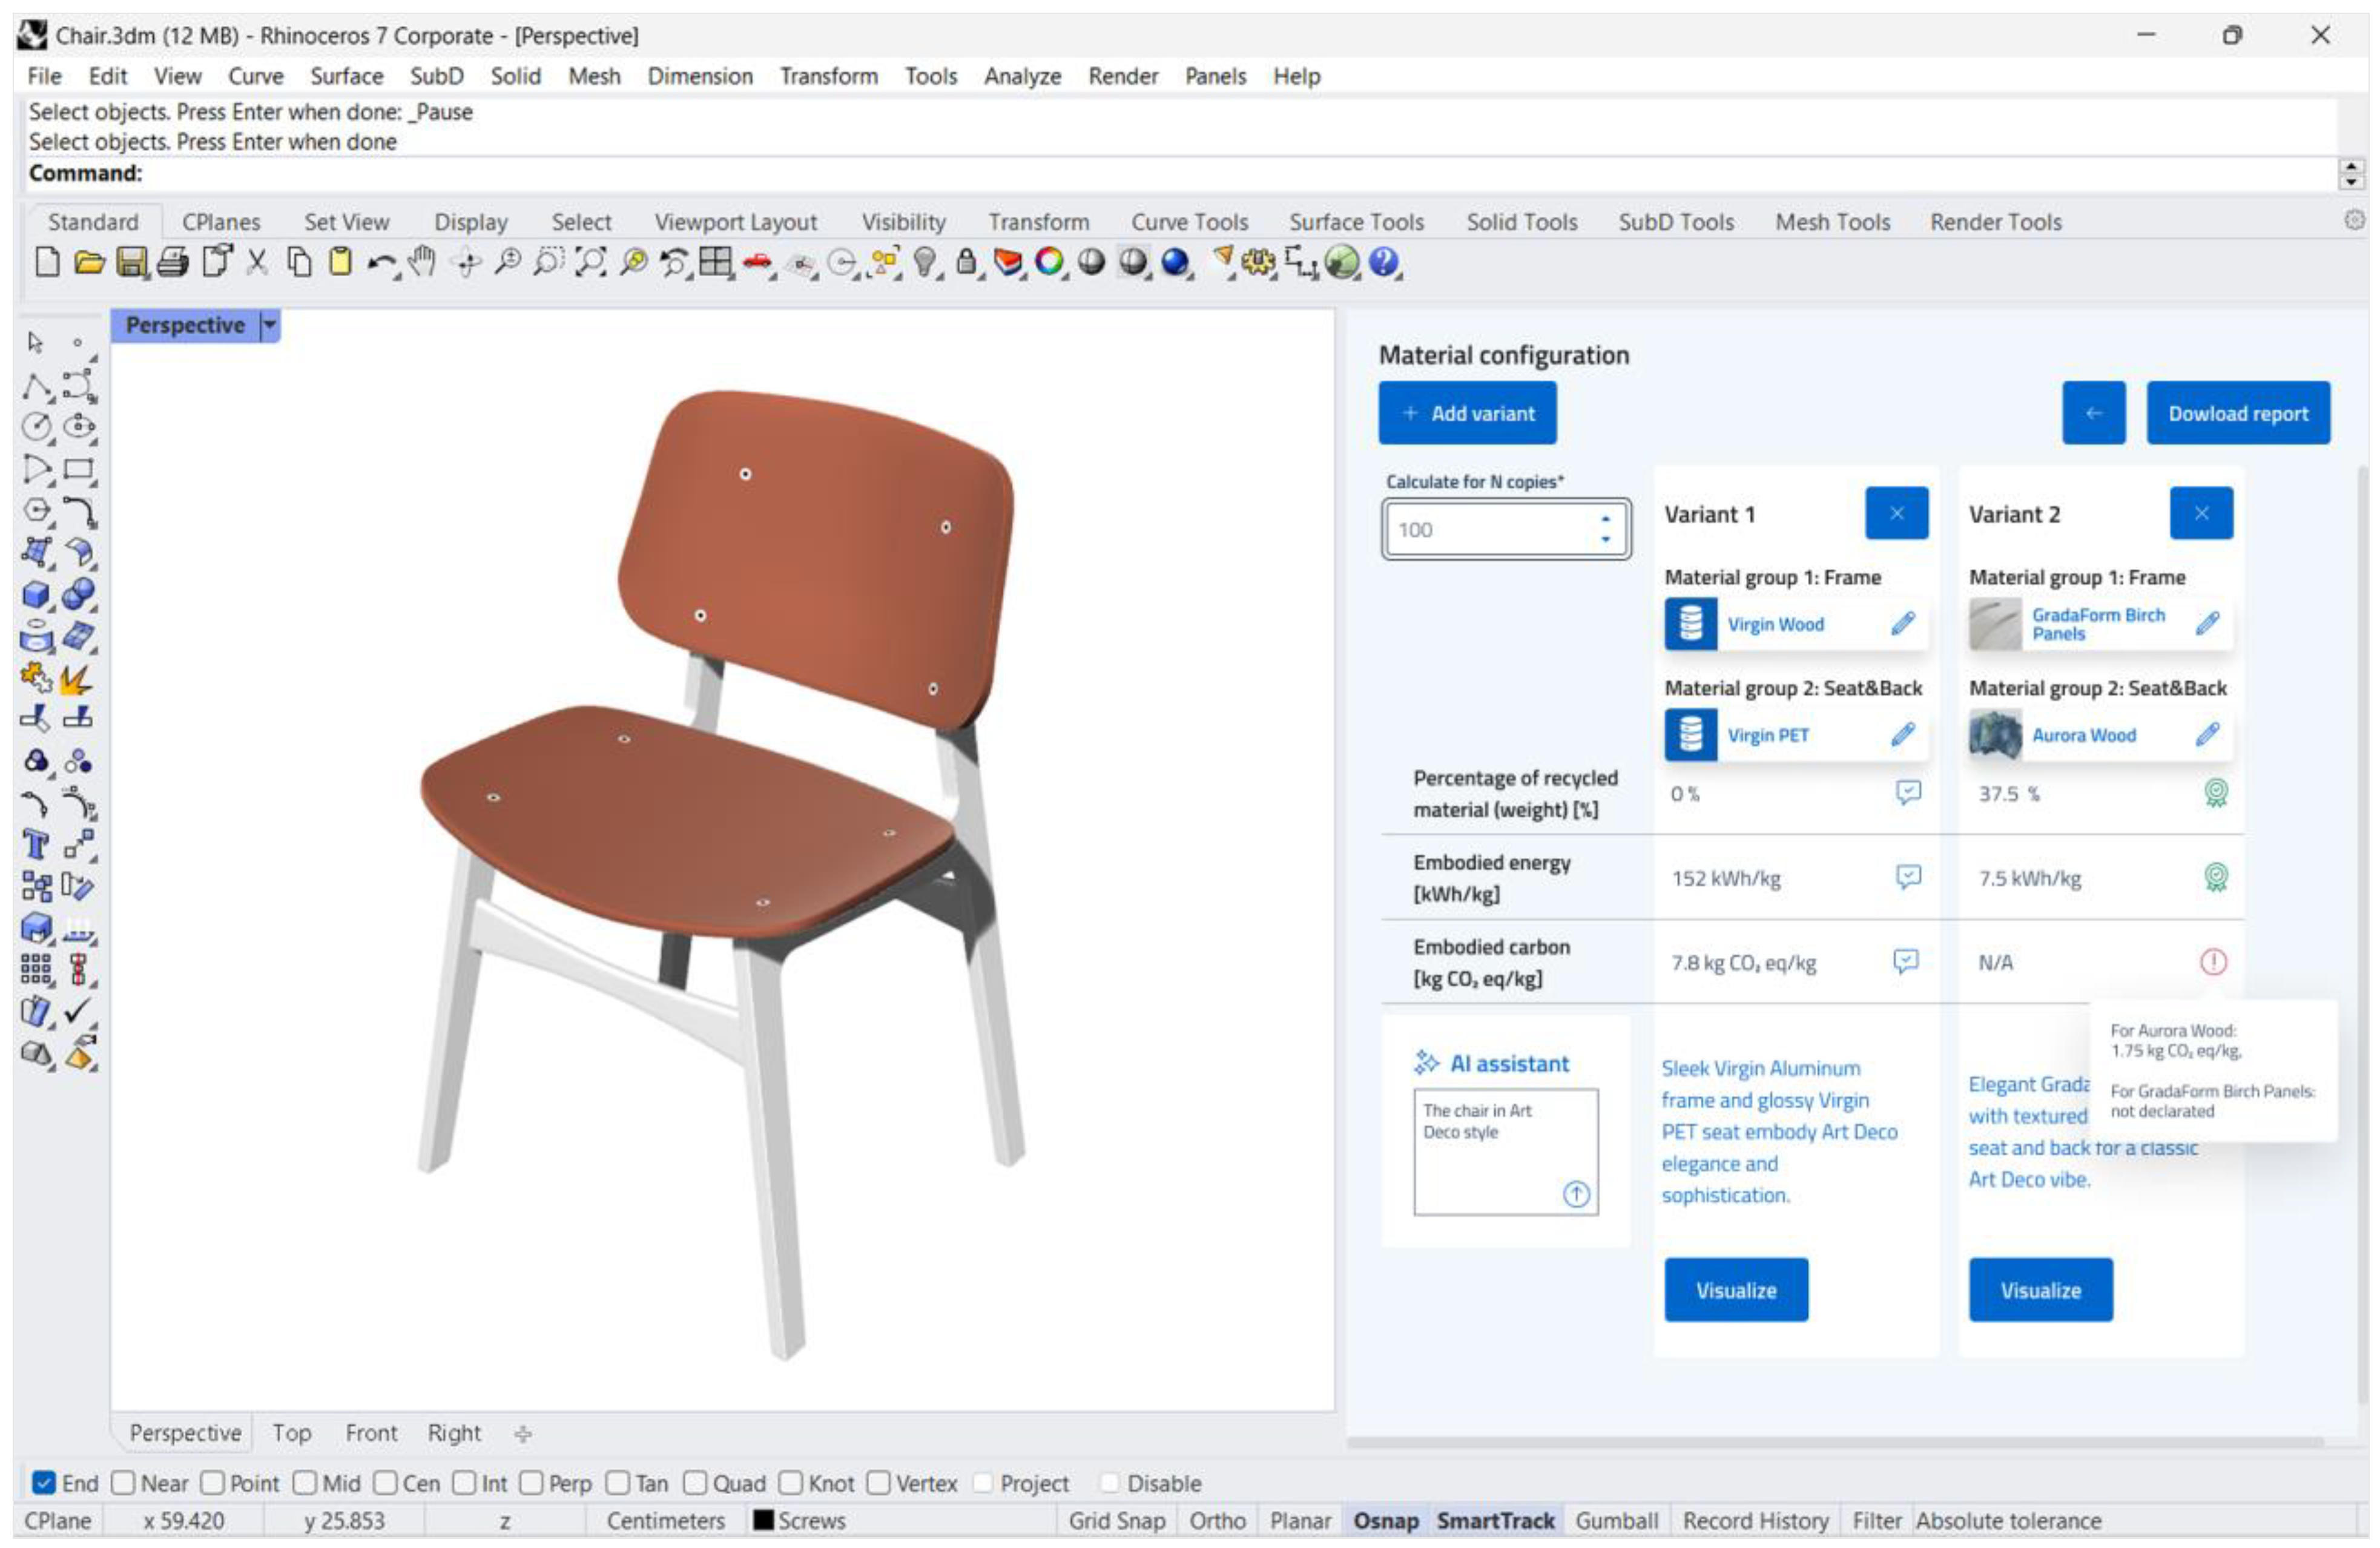Click the AI assistant submit arrow icon
Viewport: 2380px width, 1548px height.
[x=1576, y=1193]
